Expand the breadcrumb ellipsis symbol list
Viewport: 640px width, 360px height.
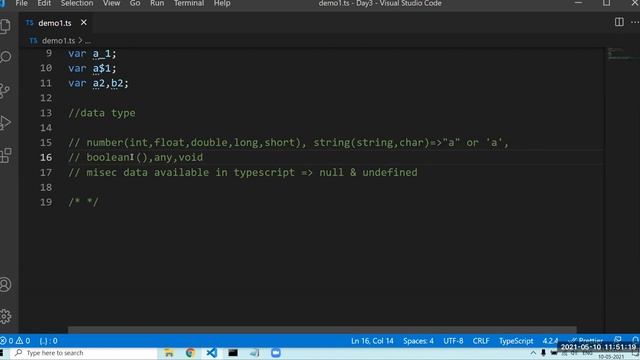click(88, 41)
